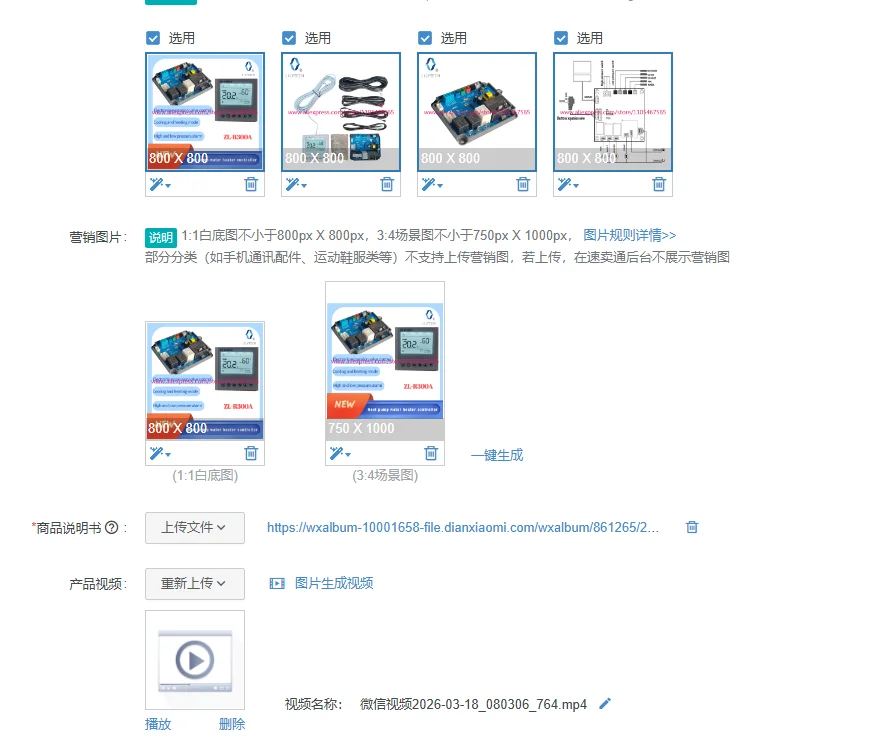Edit the video name with pencil icon
Image resolution: width=869 pixels, height=737 pixels.
(x=605, y=704)
